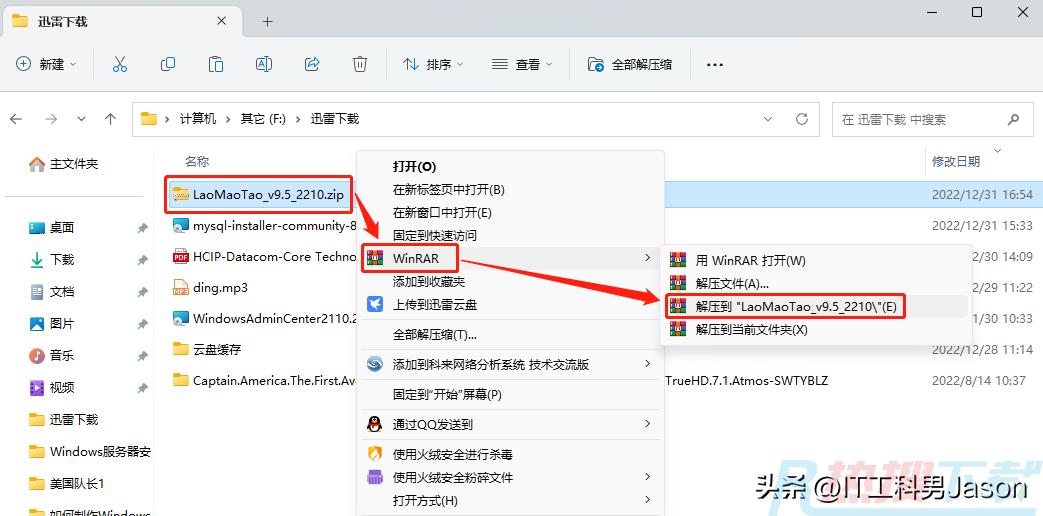Click 计算机 in breadcrumb path
The width and height of the screenshot is (1043, 516).
[x=198, y=119]
